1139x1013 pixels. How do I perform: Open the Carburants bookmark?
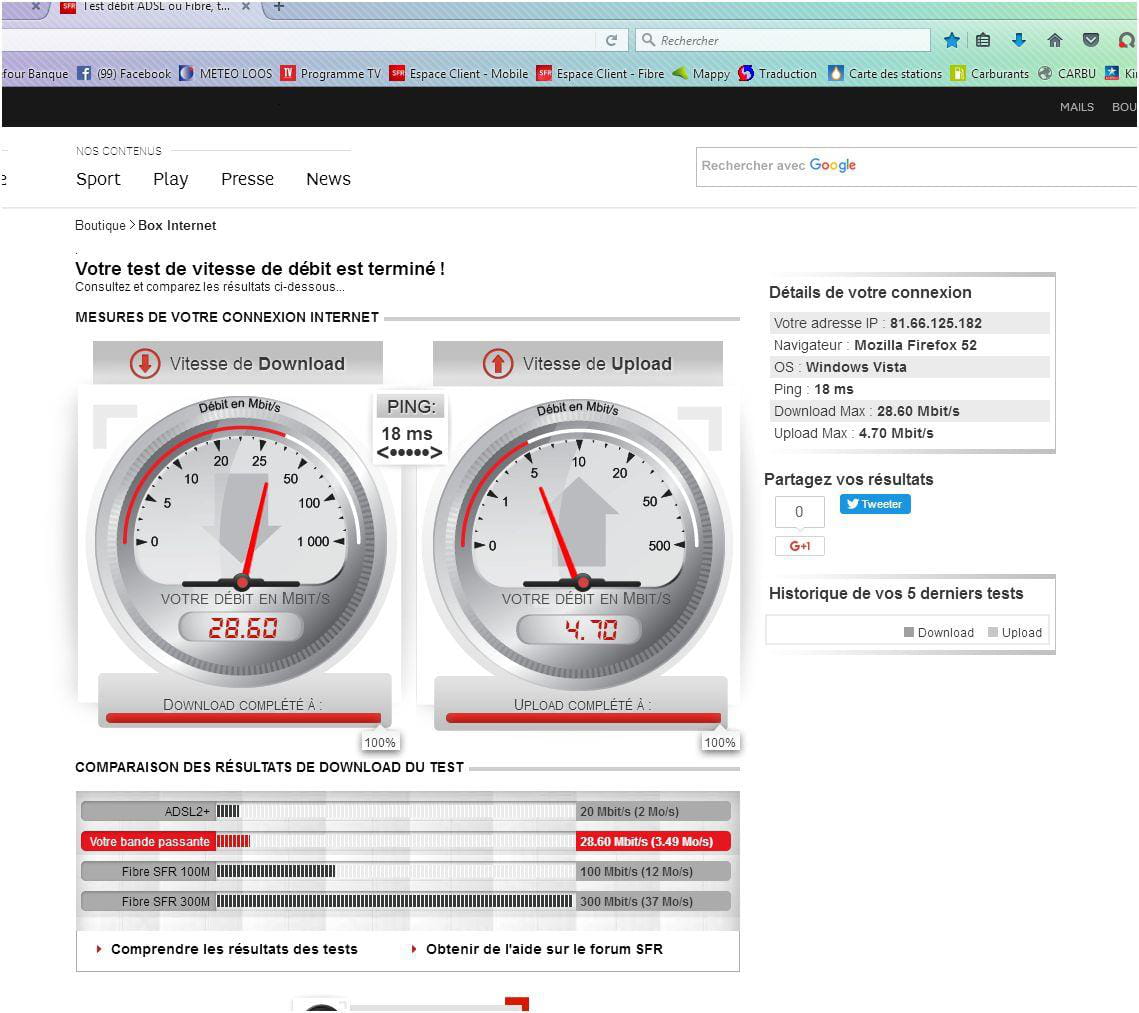tap(990, 73)
